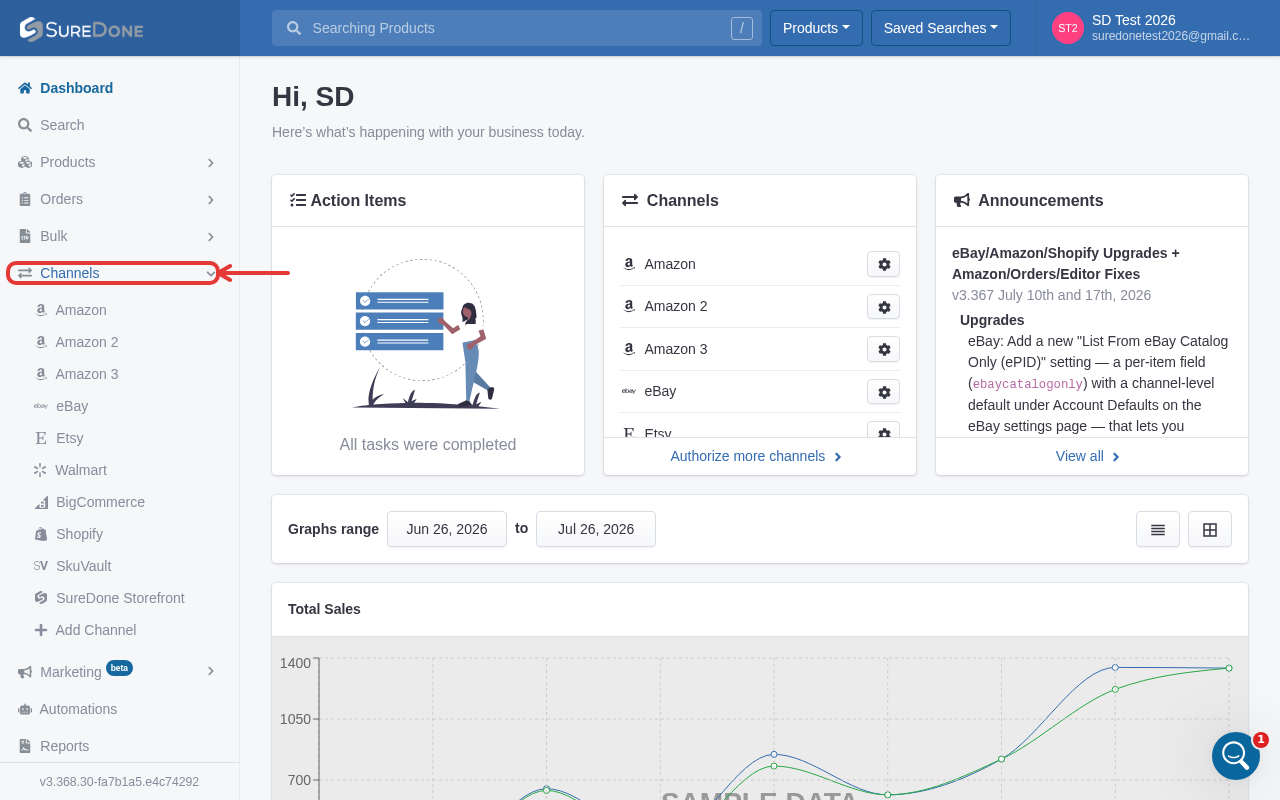Open settings gear for Amazon channel
Screen dimensions: 1280x800
pos(883,264)
